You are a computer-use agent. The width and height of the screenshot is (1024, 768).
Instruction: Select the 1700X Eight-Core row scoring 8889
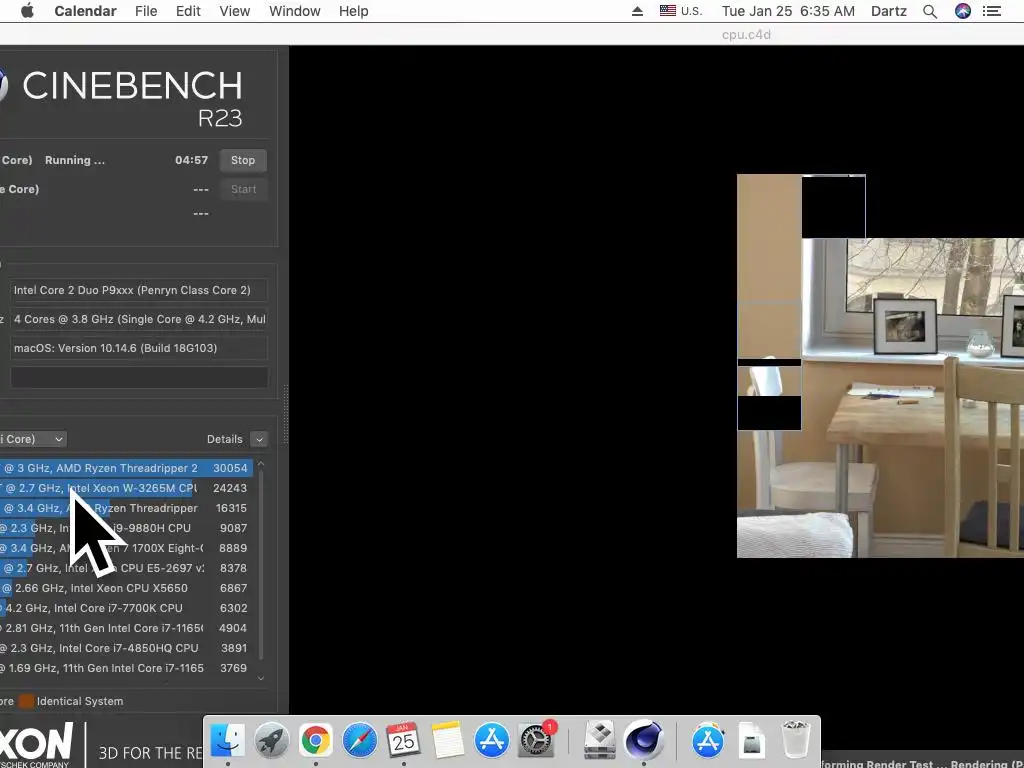[127, 548]
